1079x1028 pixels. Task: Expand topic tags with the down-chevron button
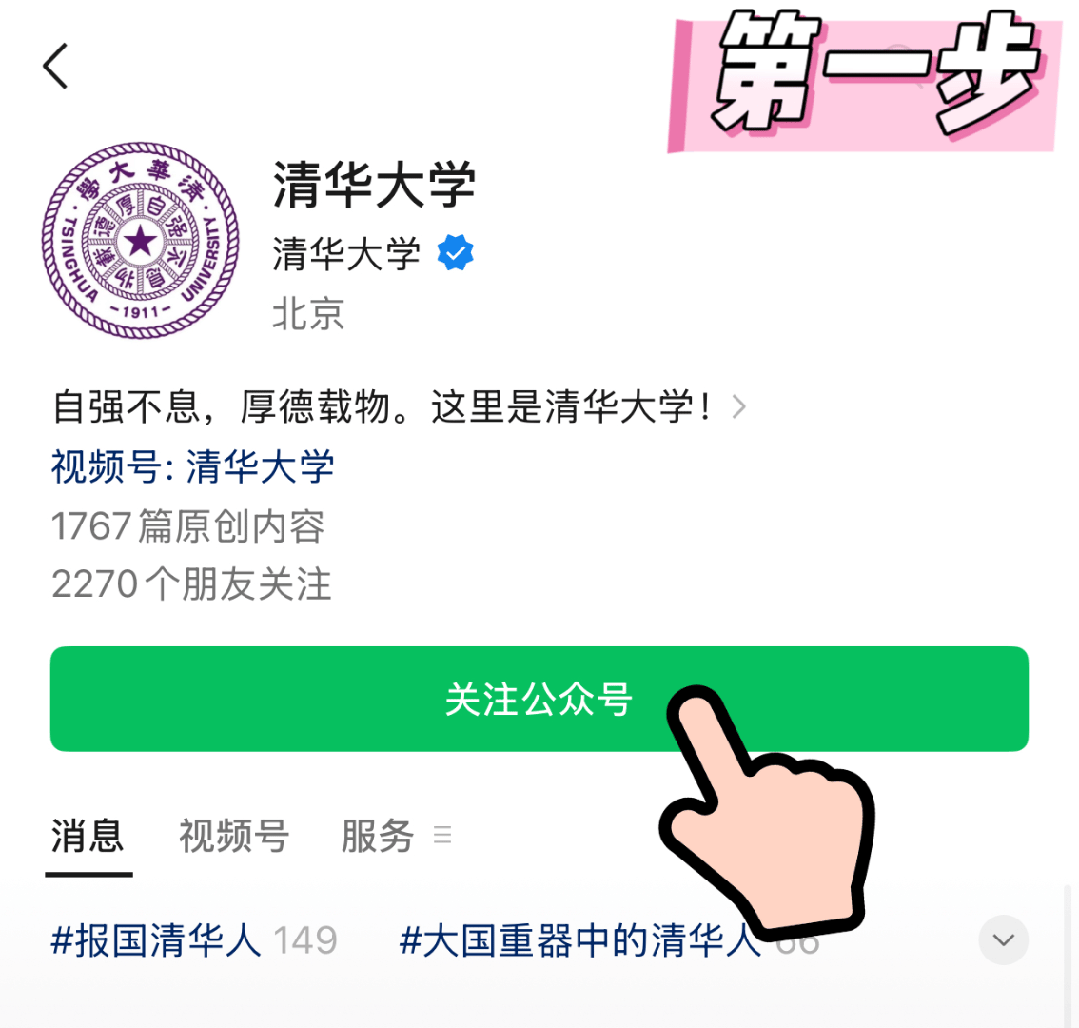tap(1003, 940)
